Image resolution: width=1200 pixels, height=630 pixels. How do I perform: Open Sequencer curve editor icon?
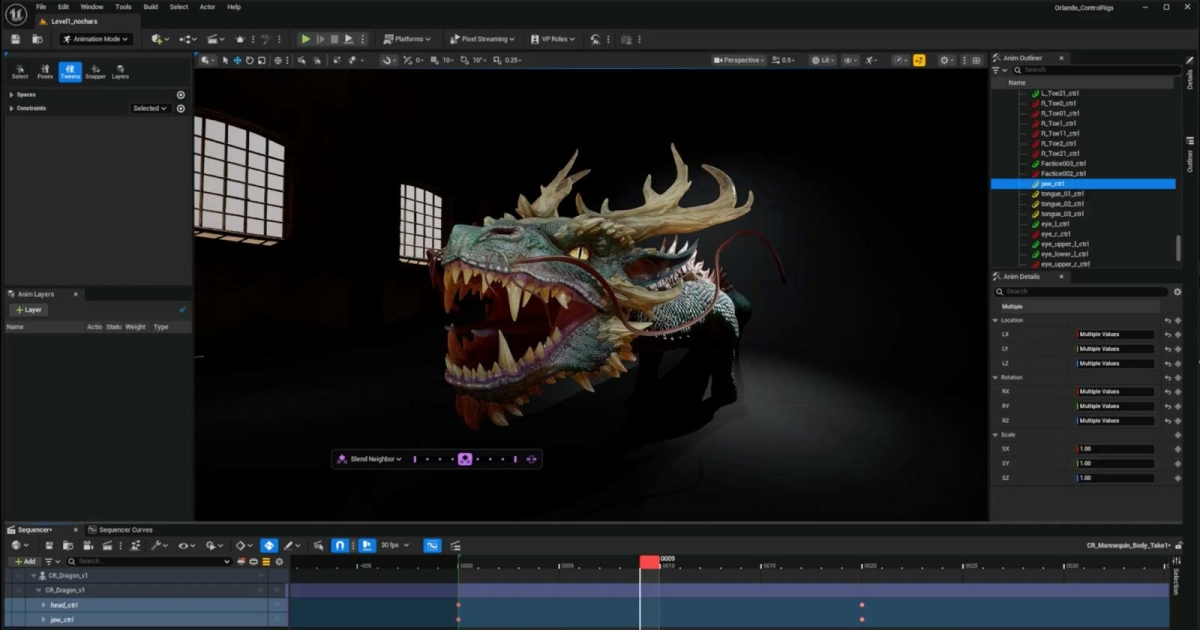[432, 546]
